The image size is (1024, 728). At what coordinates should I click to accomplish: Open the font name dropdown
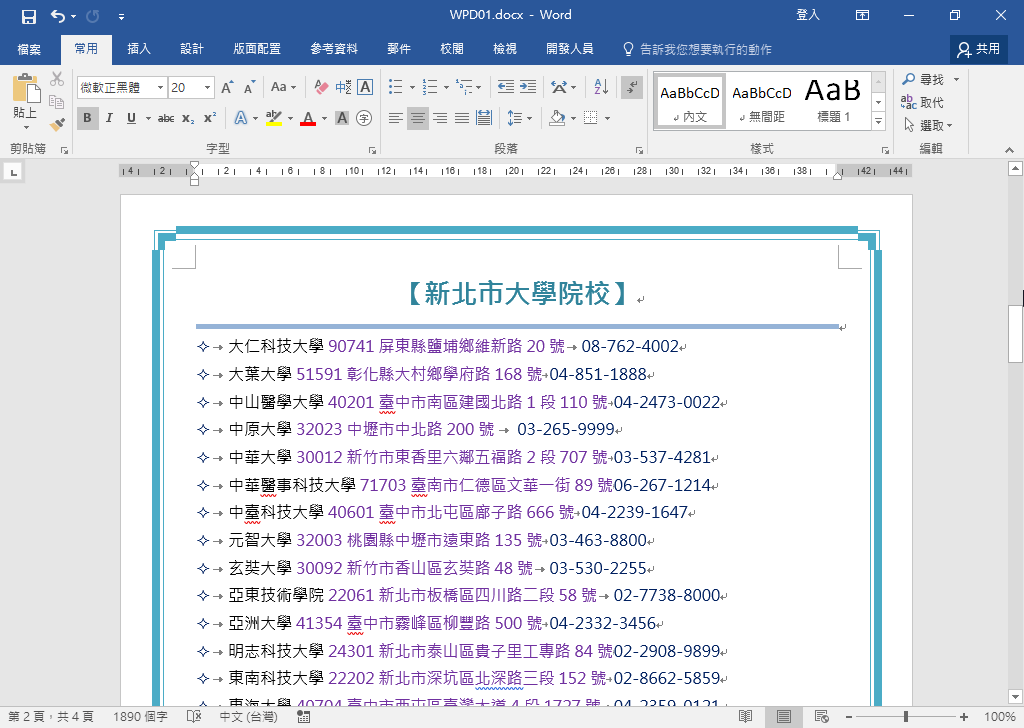pos(160,87)
